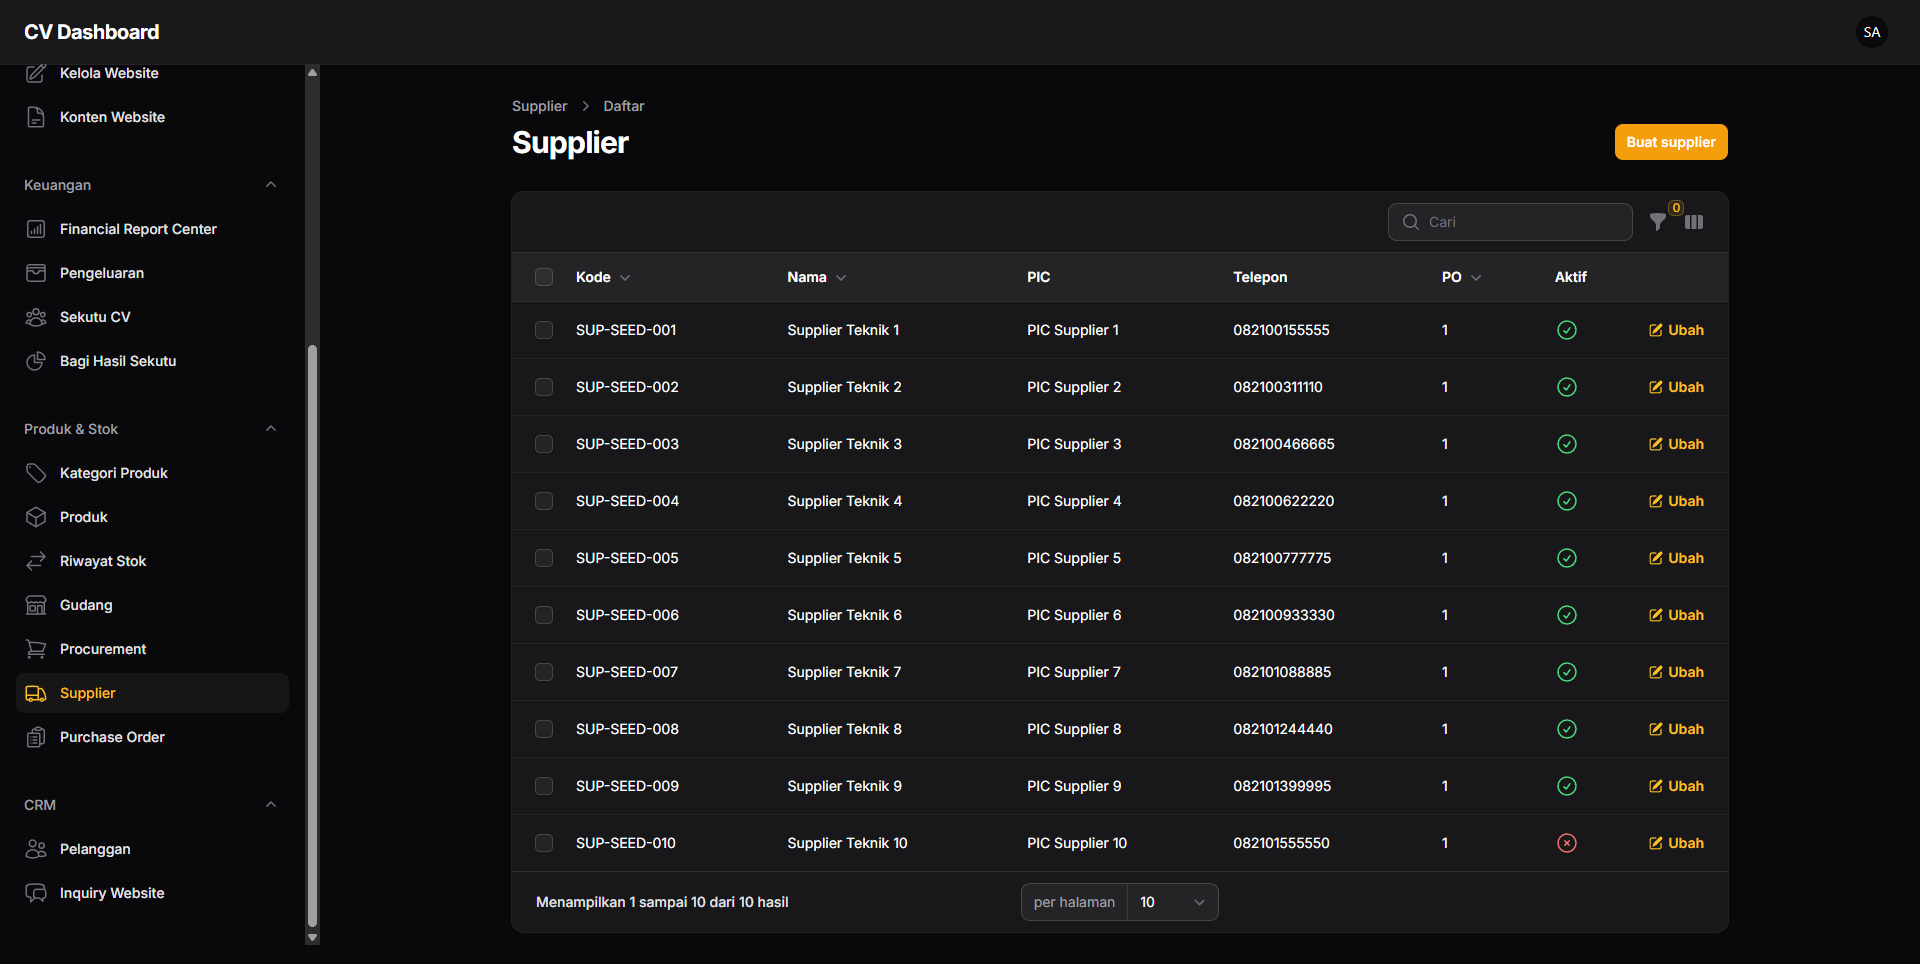The width and height of the screenshot is (1920, 964).
Task: Click the search magnifier icon
Action: pyautogui.click(x=1411, y=222)
